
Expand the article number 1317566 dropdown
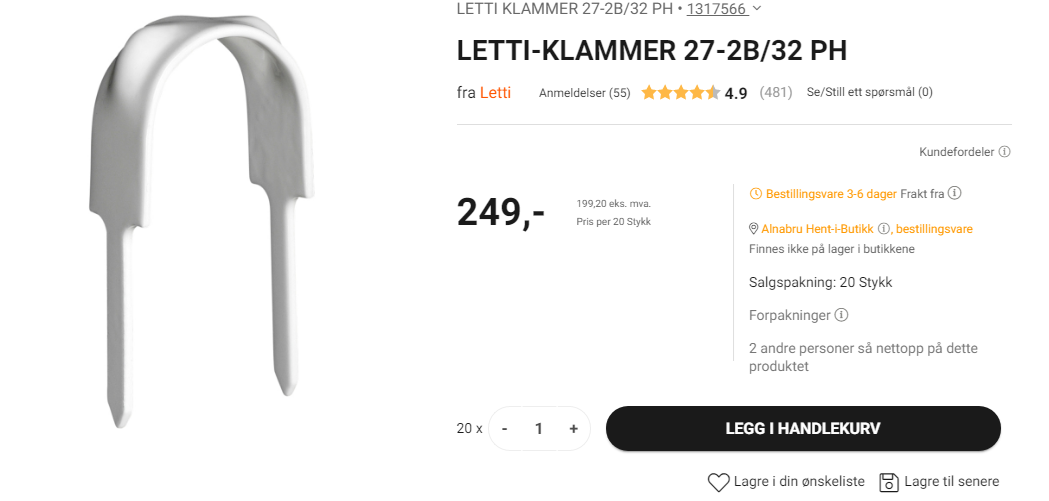point(757,9)
